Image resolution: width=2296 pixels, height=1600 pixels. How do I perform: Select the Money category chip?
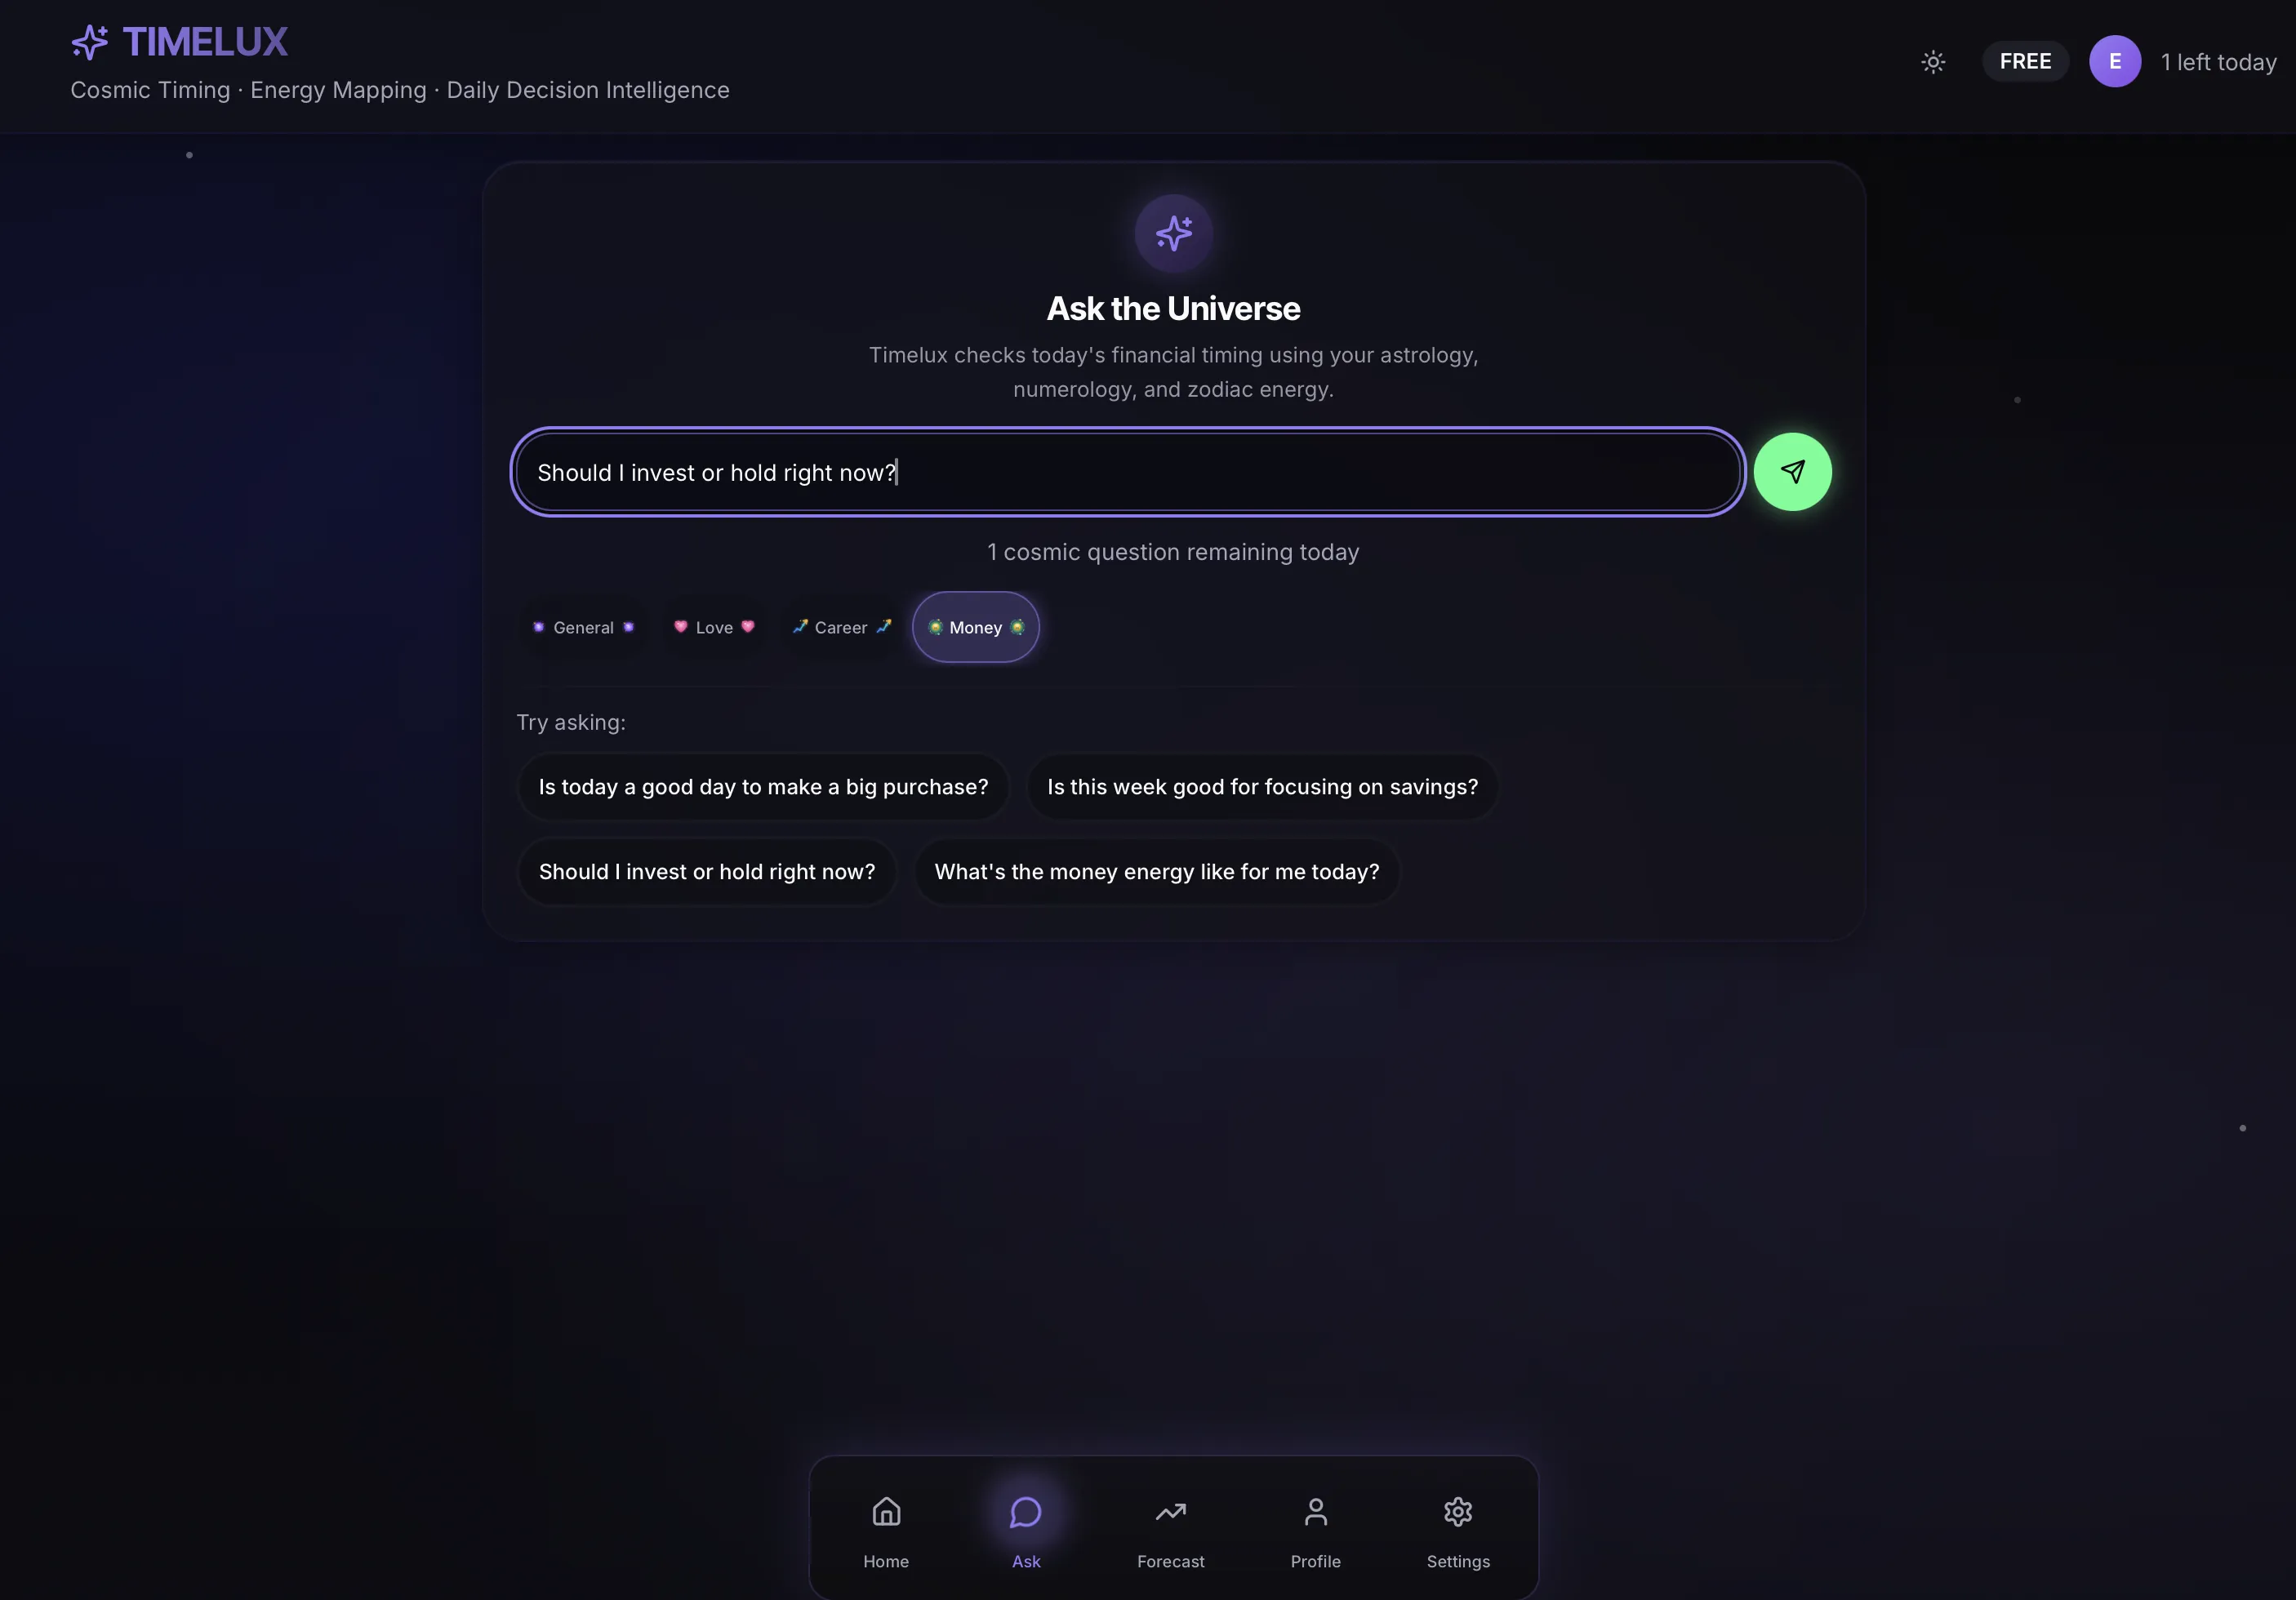tap(976, 628)
